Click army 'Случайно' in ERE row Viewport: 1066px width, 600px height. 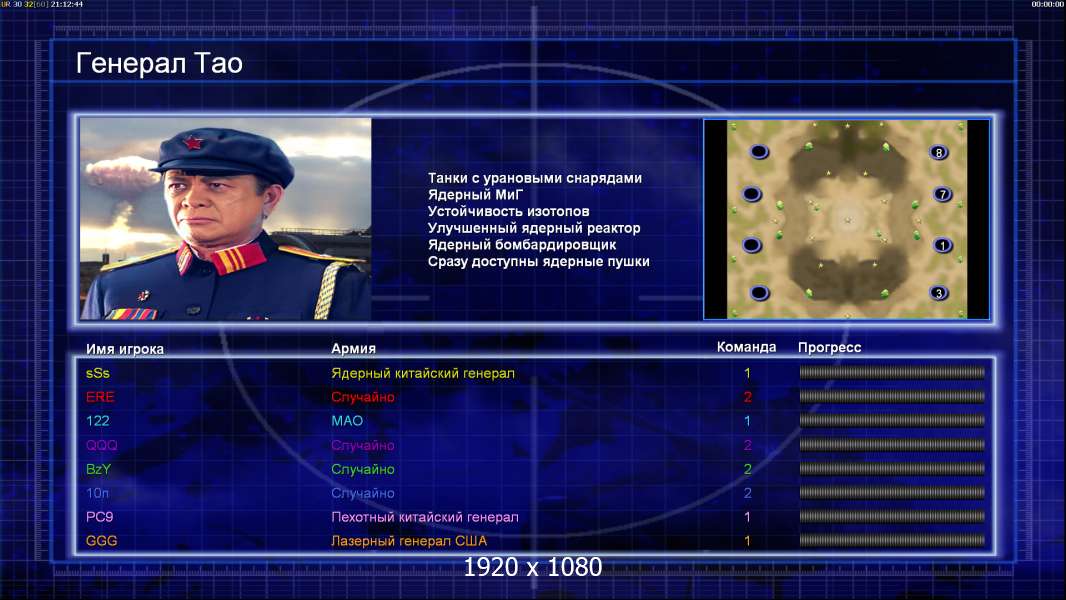[x=363, y=397]
